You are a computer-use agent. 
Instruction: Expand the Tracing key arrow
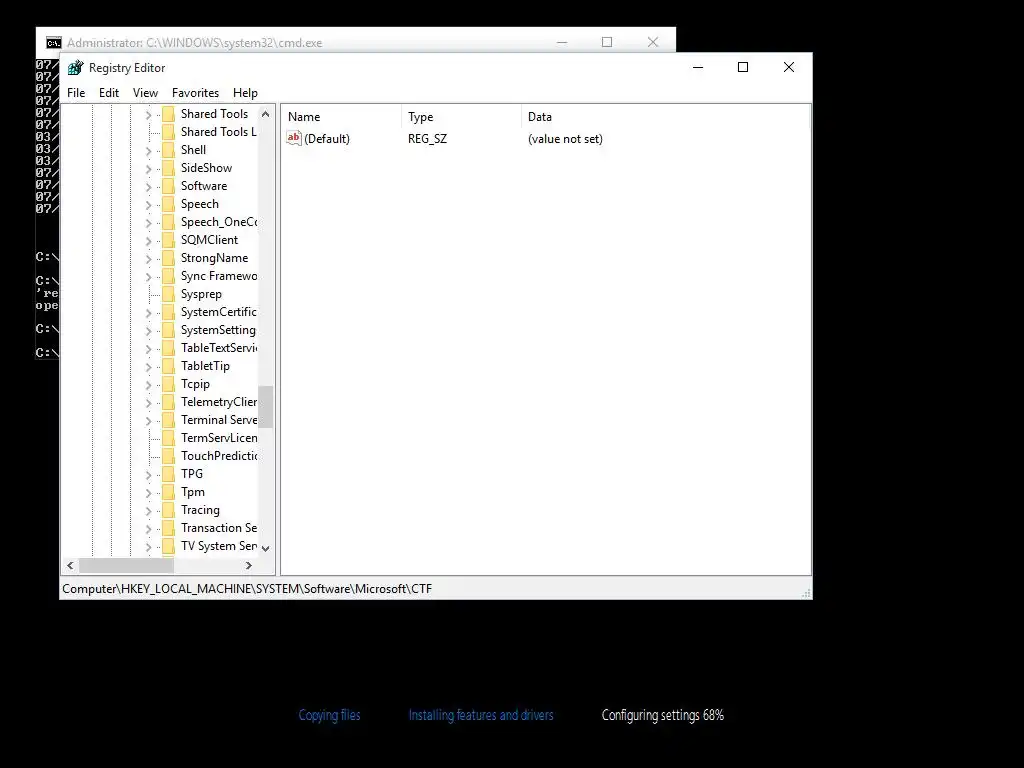[x=148, y=511]
